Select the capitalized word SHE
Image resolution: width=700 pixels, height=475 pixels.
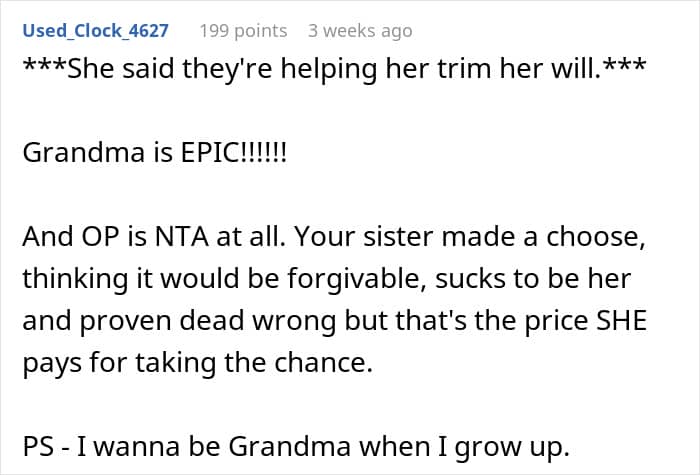click(x=622, y=321)
